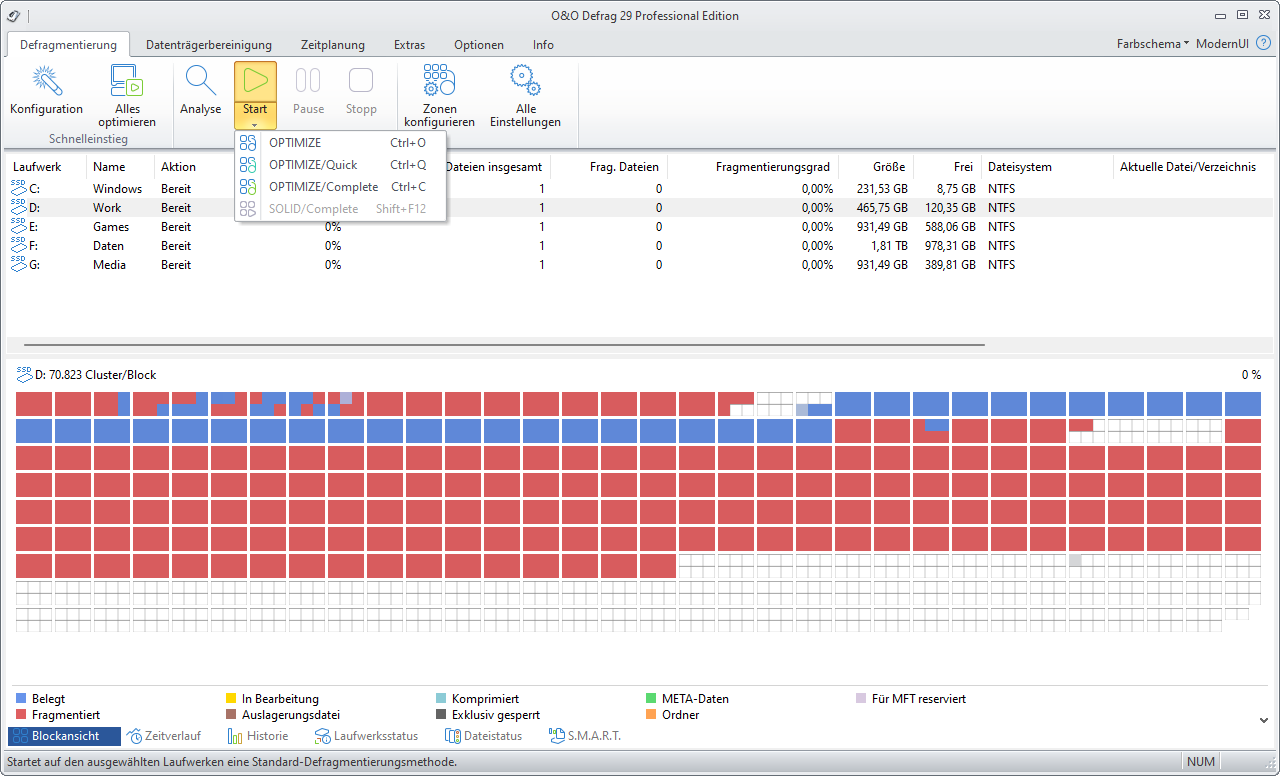1280x776 pixels.
Task: Select the Games drive name
Action: (111, 226)
